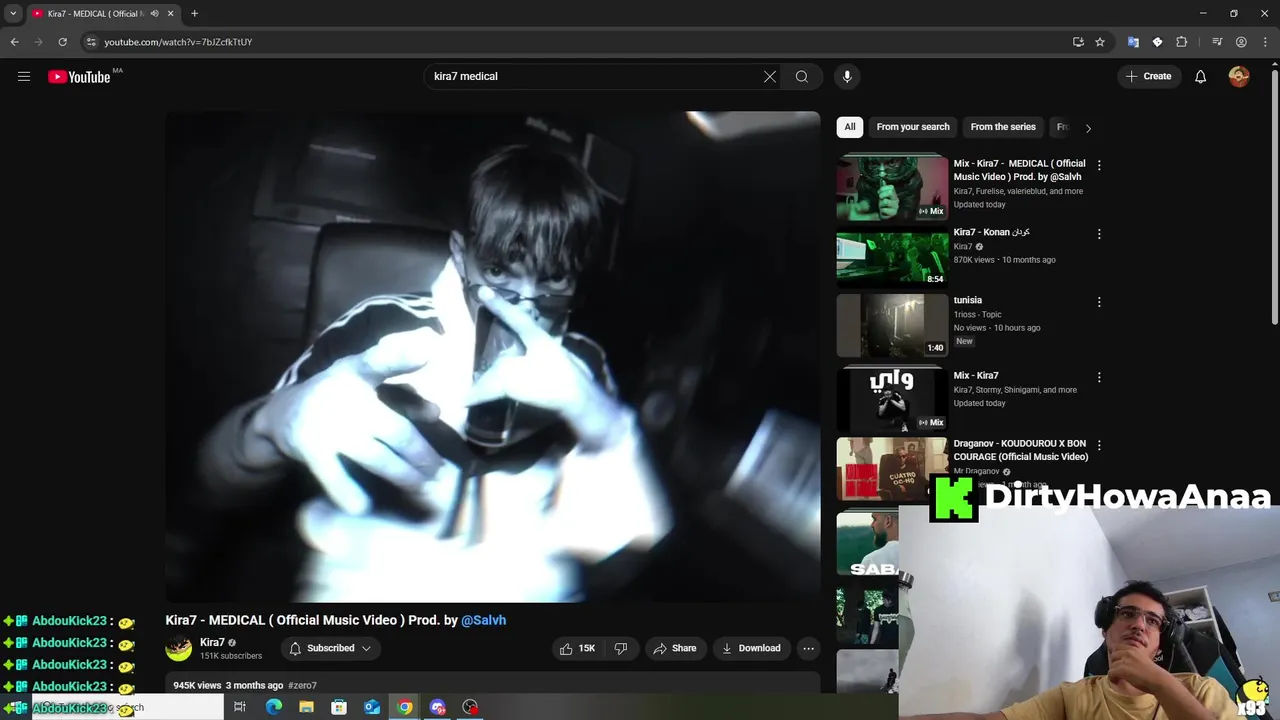Open the tunisia video thumbnail

[x=892, y=326]
